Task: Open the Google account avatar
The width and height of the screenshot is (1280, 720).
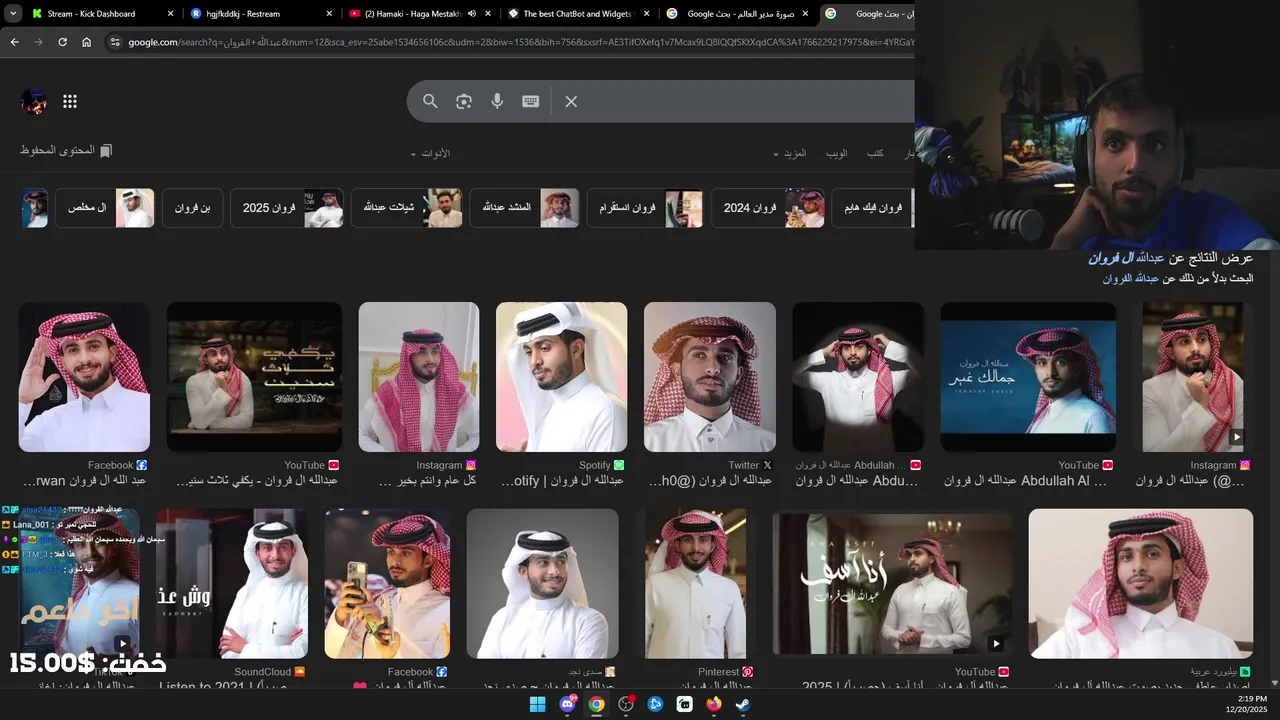Action: [33, 101]
